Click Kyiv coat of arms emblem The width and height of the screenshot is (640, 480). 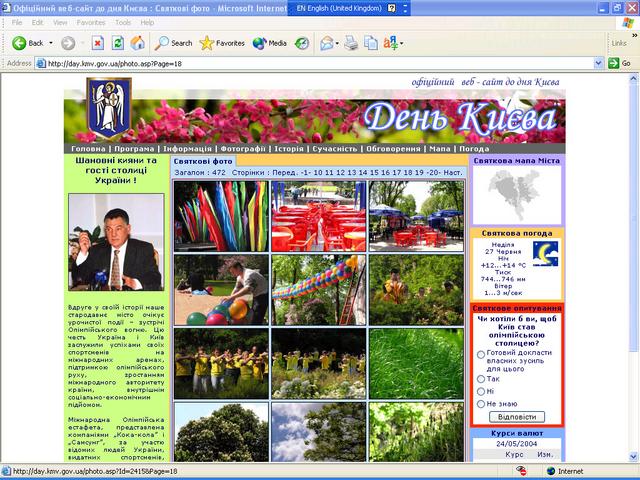coord(109,108)
